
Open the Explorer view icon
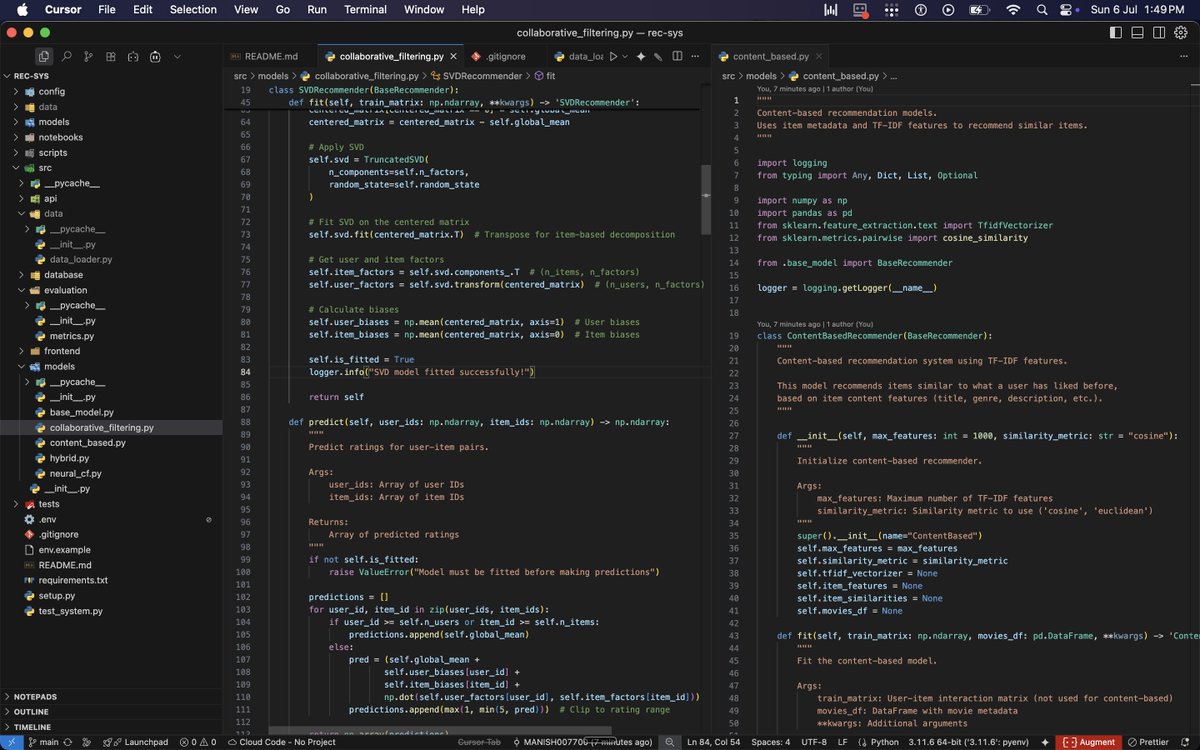43,57
